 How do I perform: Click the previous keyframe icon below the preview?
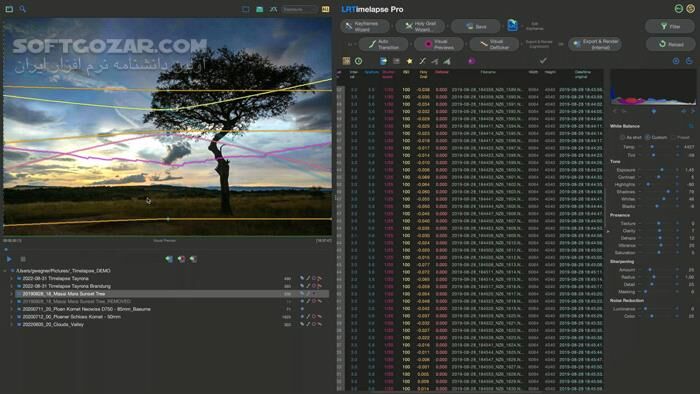[x=169, y=259]
